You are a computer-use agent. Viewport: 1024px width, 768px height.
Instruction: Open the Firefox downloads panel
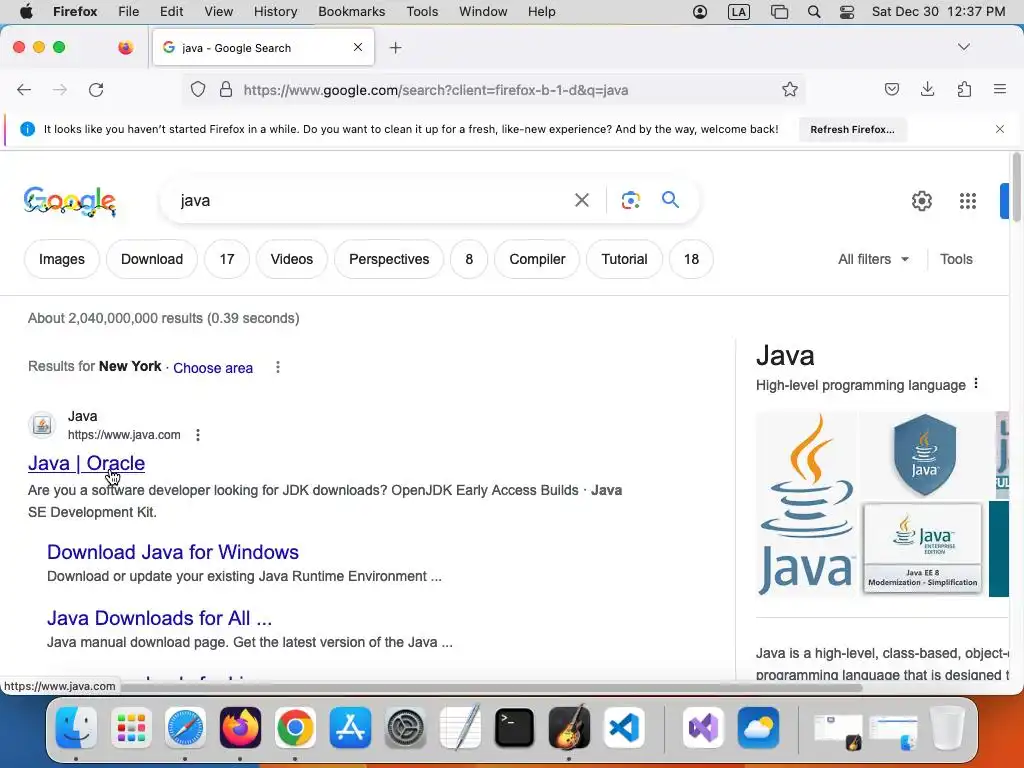[x=927, y=89]
